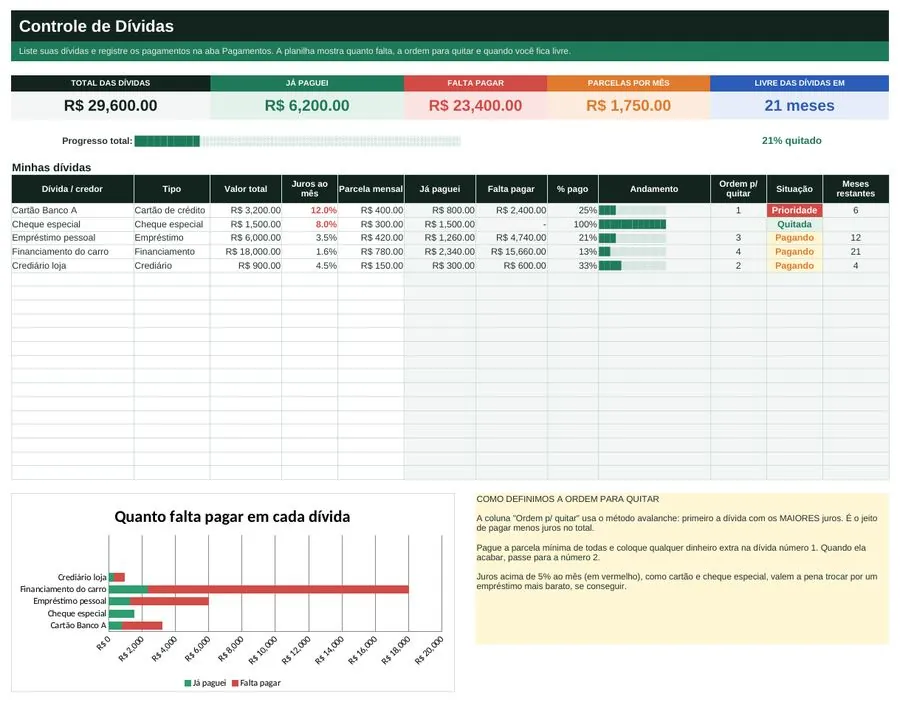Select the 'Cartão Banco A' debt cell

click(x=72, y=211)
